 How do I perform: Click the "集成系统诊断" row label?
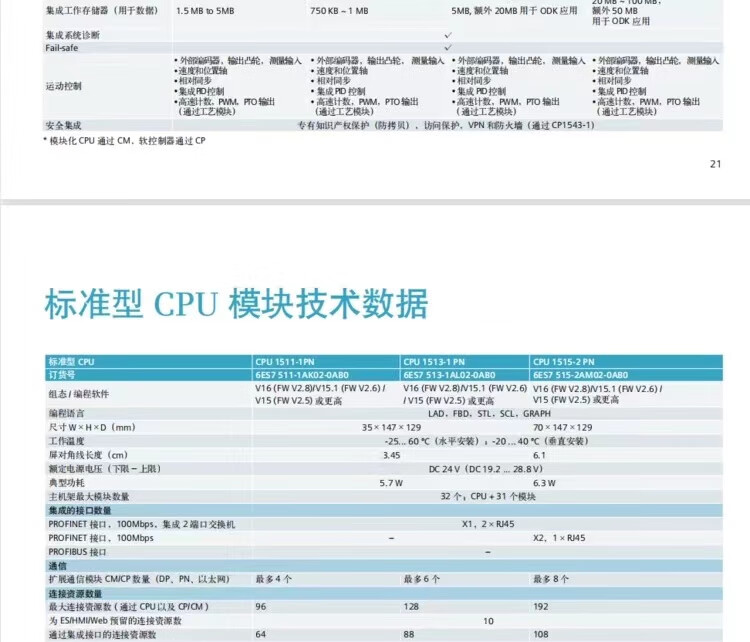pos(73,35)
